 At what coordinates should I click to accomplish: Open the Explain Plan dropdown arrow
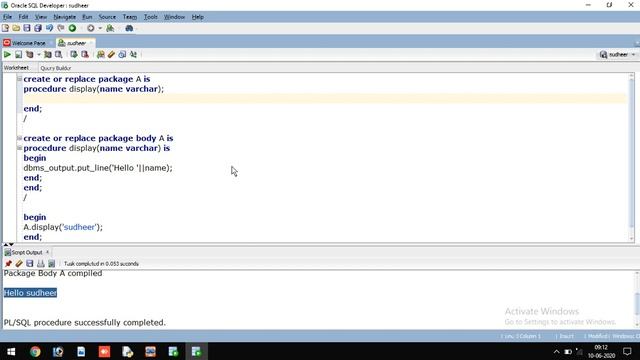39,54
